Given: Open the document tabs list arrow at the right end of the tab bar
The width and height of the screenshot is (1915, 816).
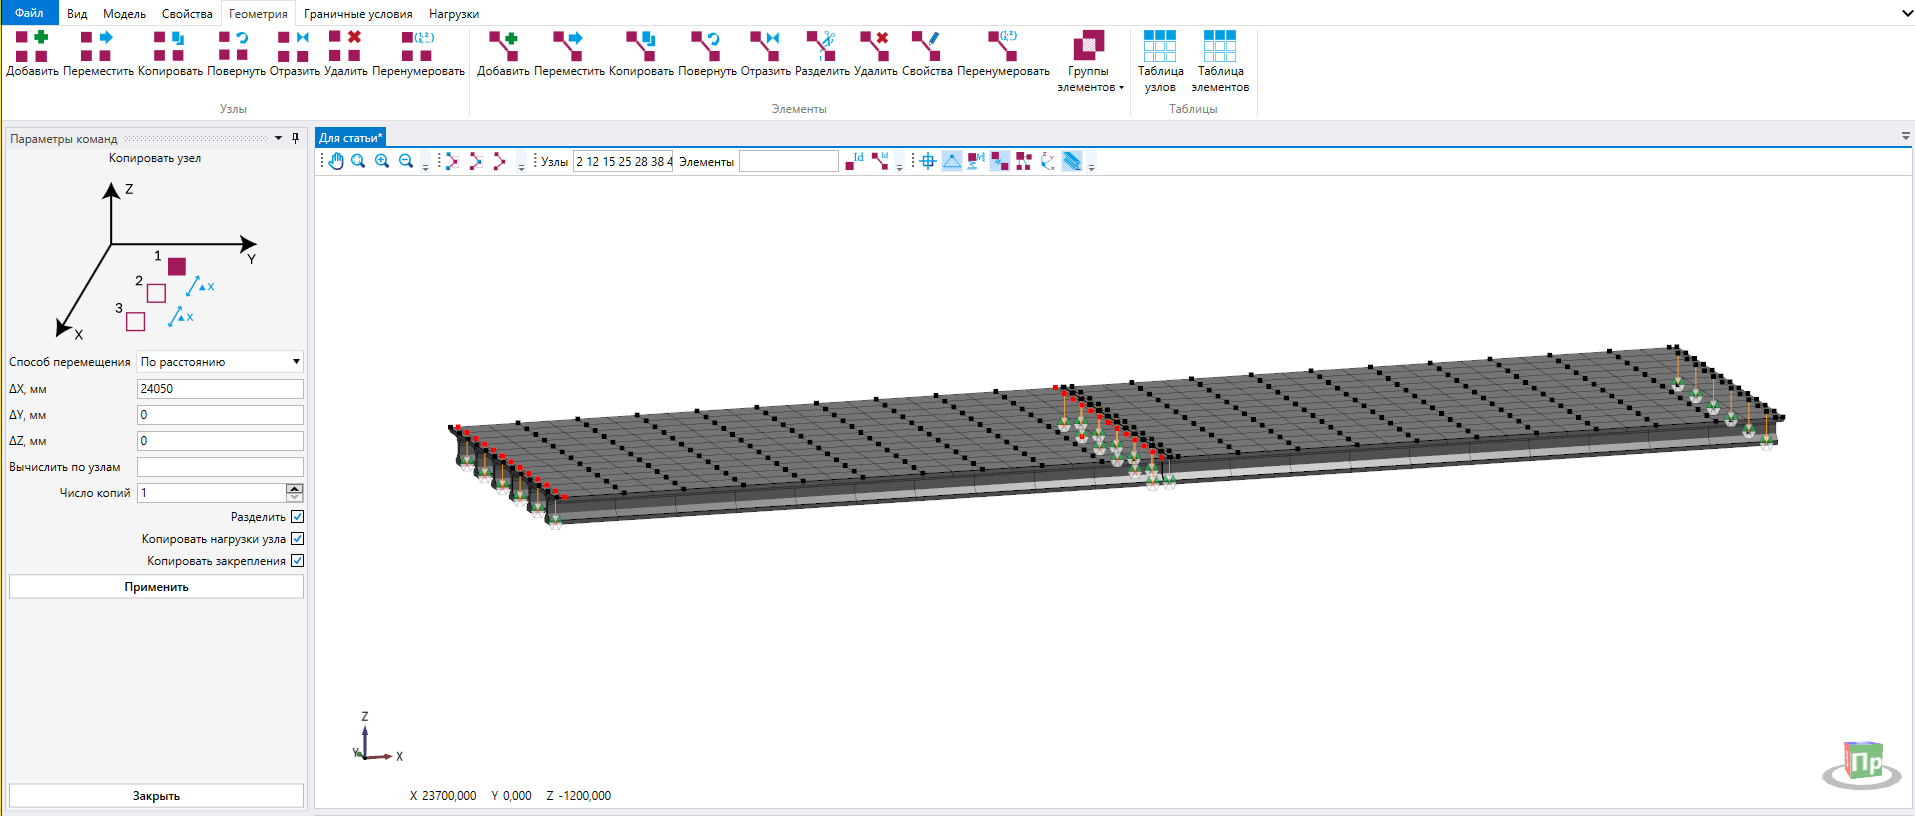Looking at the screenshot, I should point(1906,136).
